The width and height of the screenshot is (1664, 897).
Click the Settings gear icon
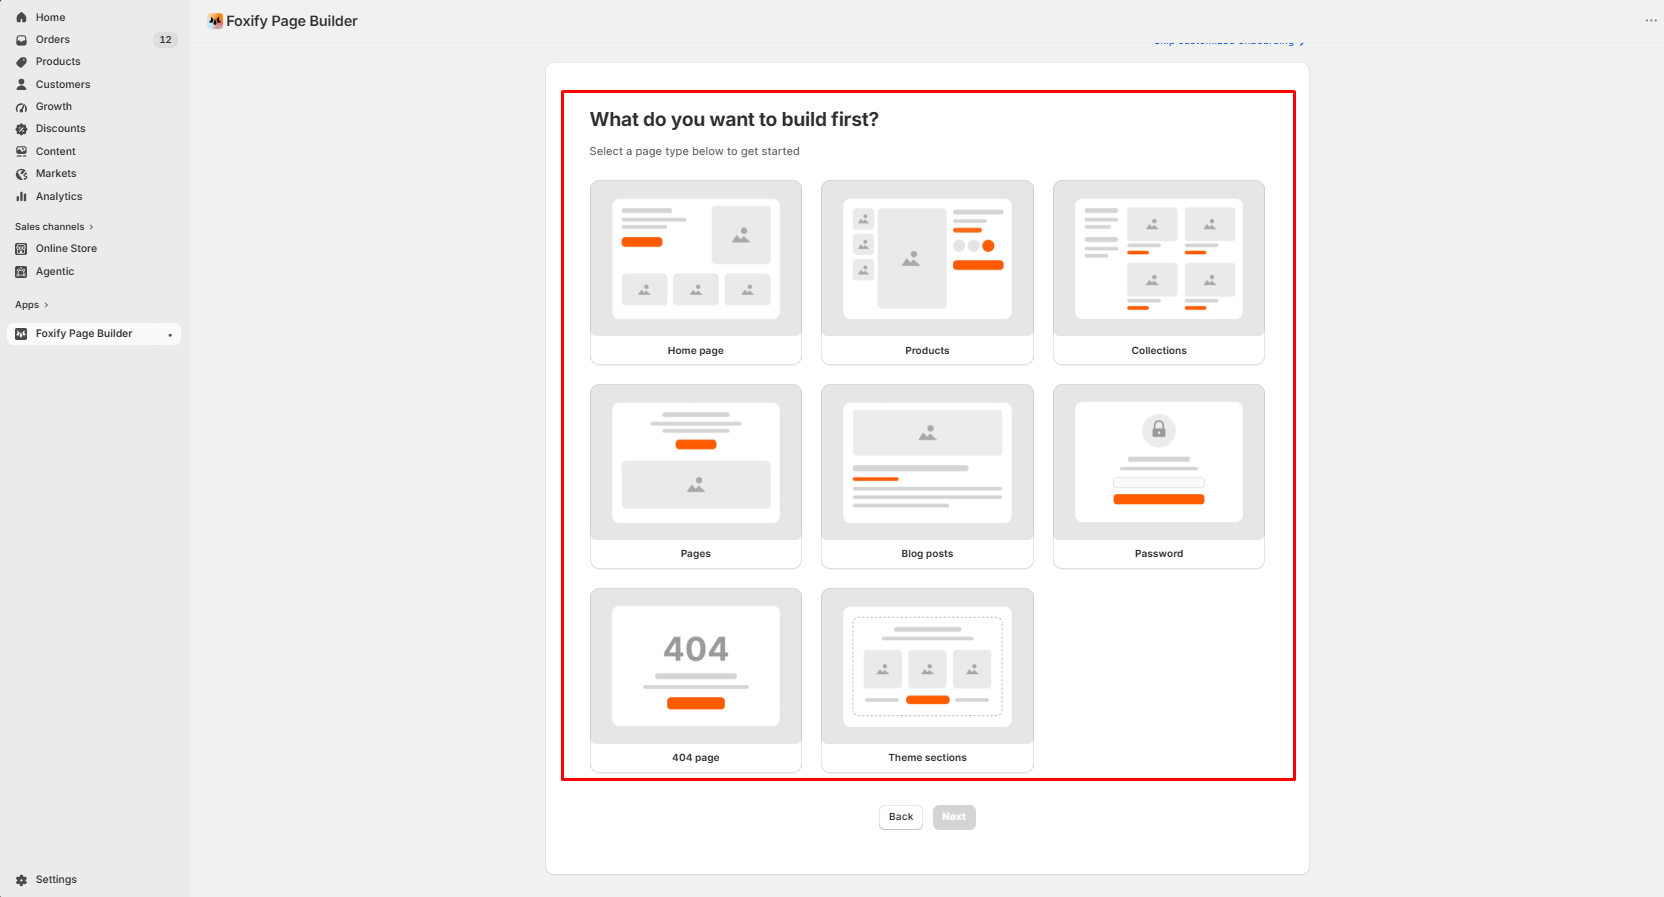[x=21, y=880]
